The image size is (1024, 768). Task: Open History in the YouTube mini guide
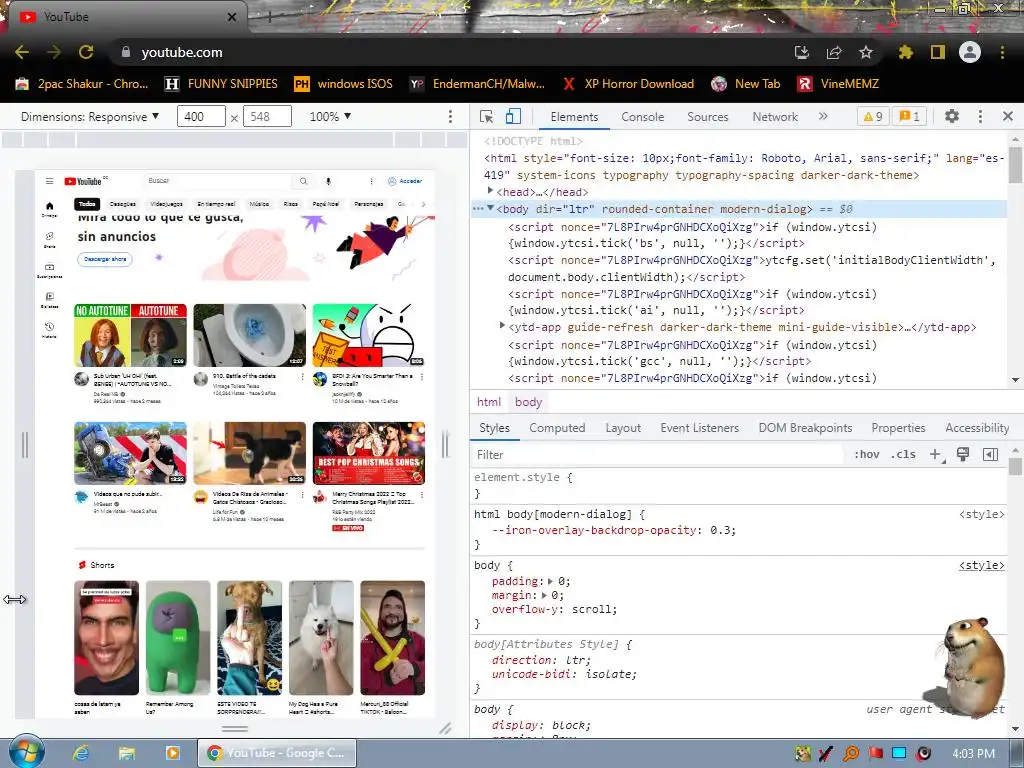(50, 330)
